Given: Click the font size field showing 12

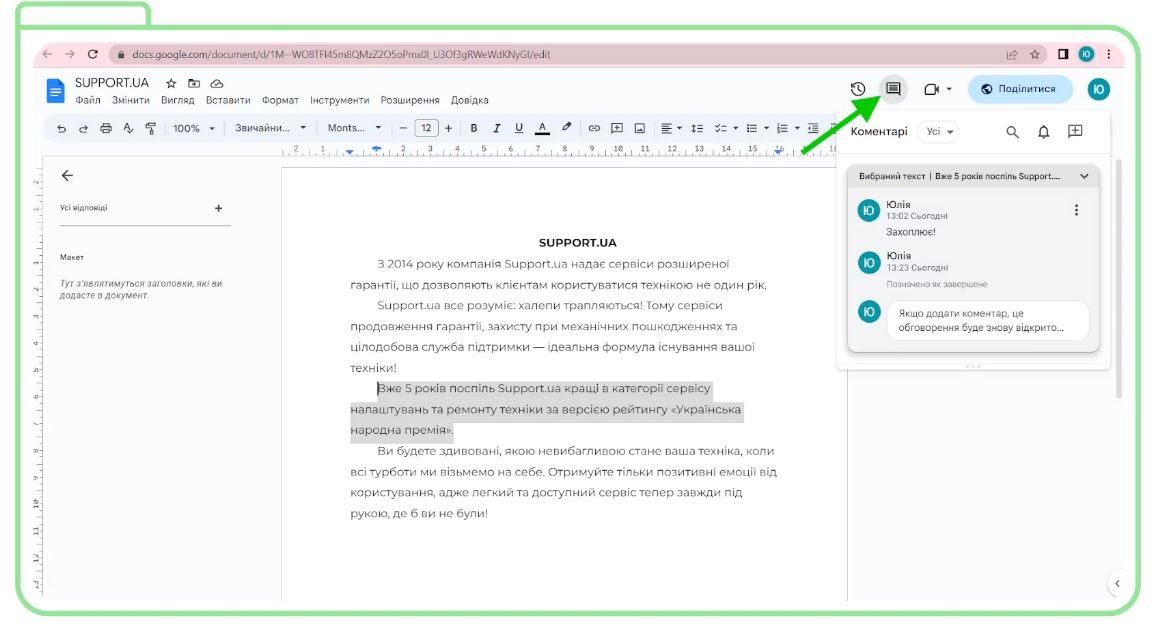Looking at the screenshot, I should click(x=426, y=128).
